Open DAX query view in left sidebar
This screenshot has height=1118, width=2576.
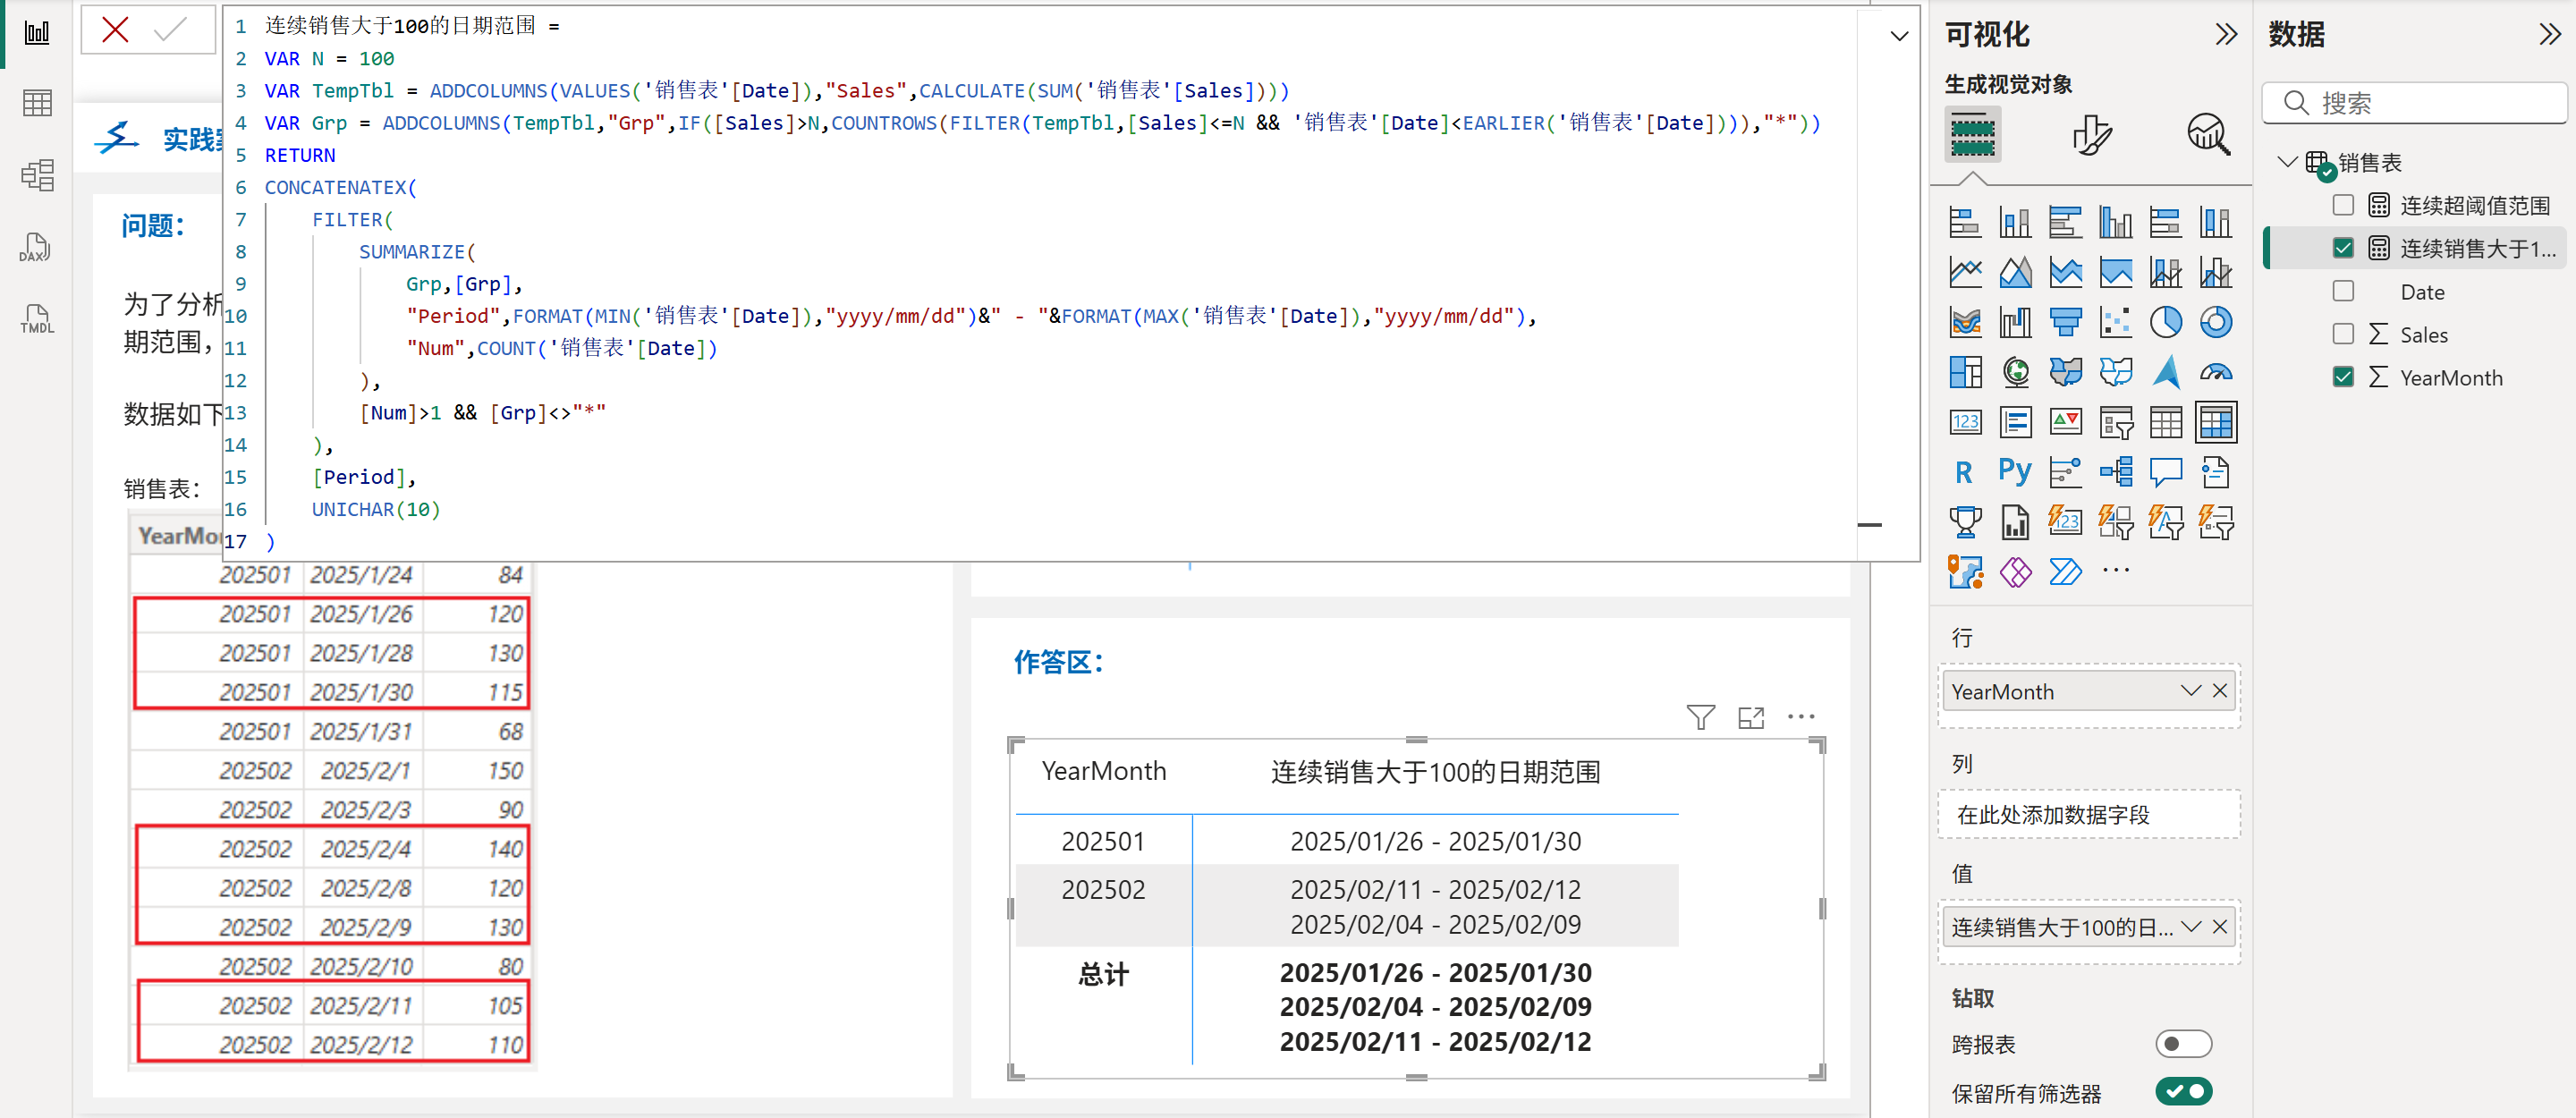coord(36,247)
